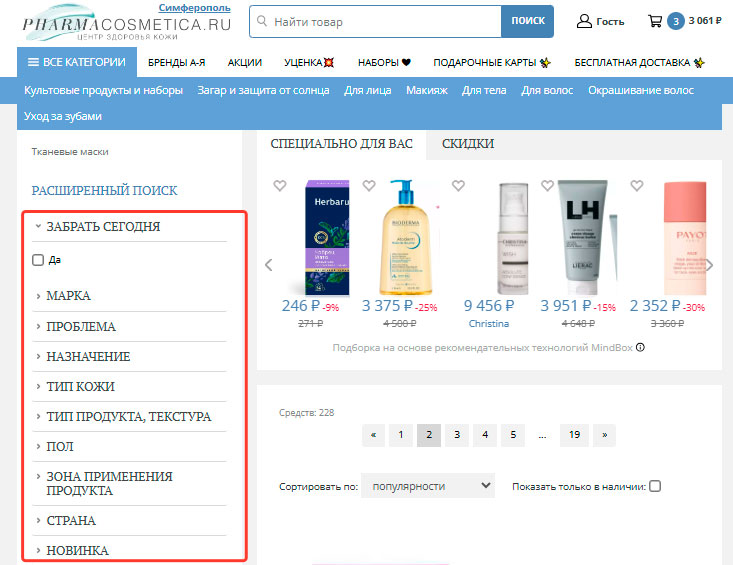Open 'Загар и защита от солнца' category
733x565 pixels.
point(263,90)
